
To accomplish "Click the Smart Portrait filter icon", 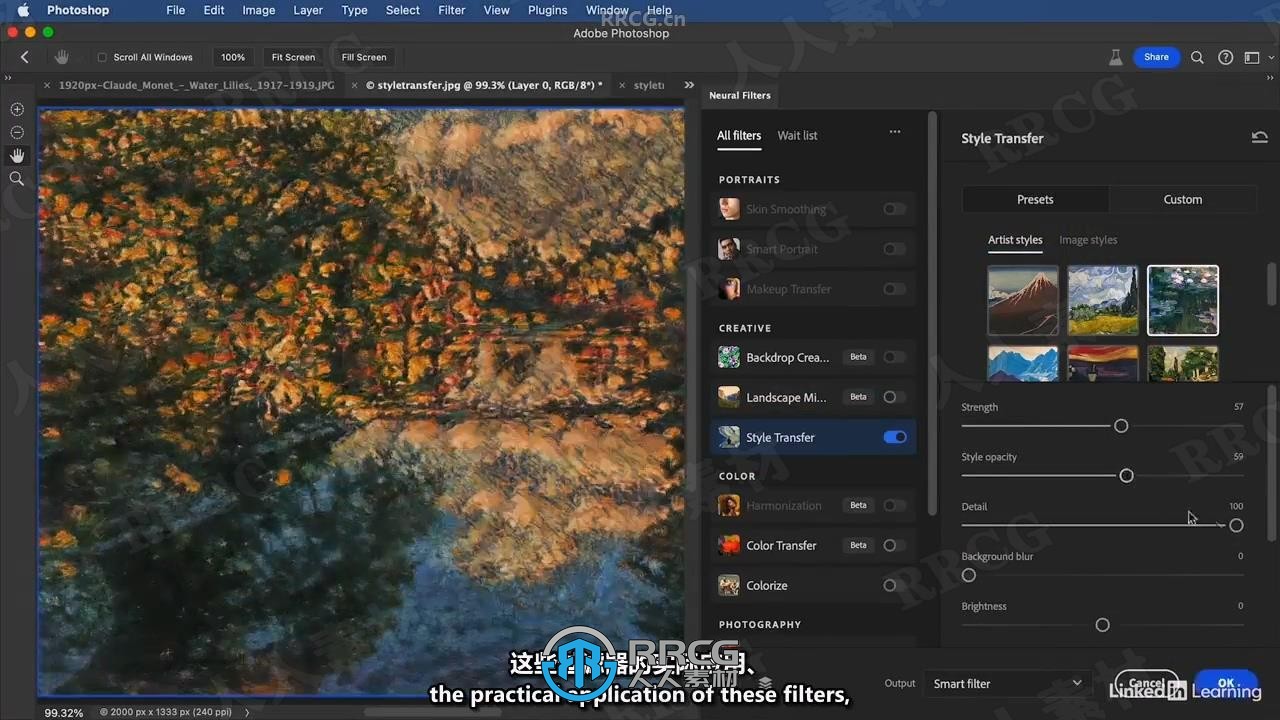I will pos(729,249).
